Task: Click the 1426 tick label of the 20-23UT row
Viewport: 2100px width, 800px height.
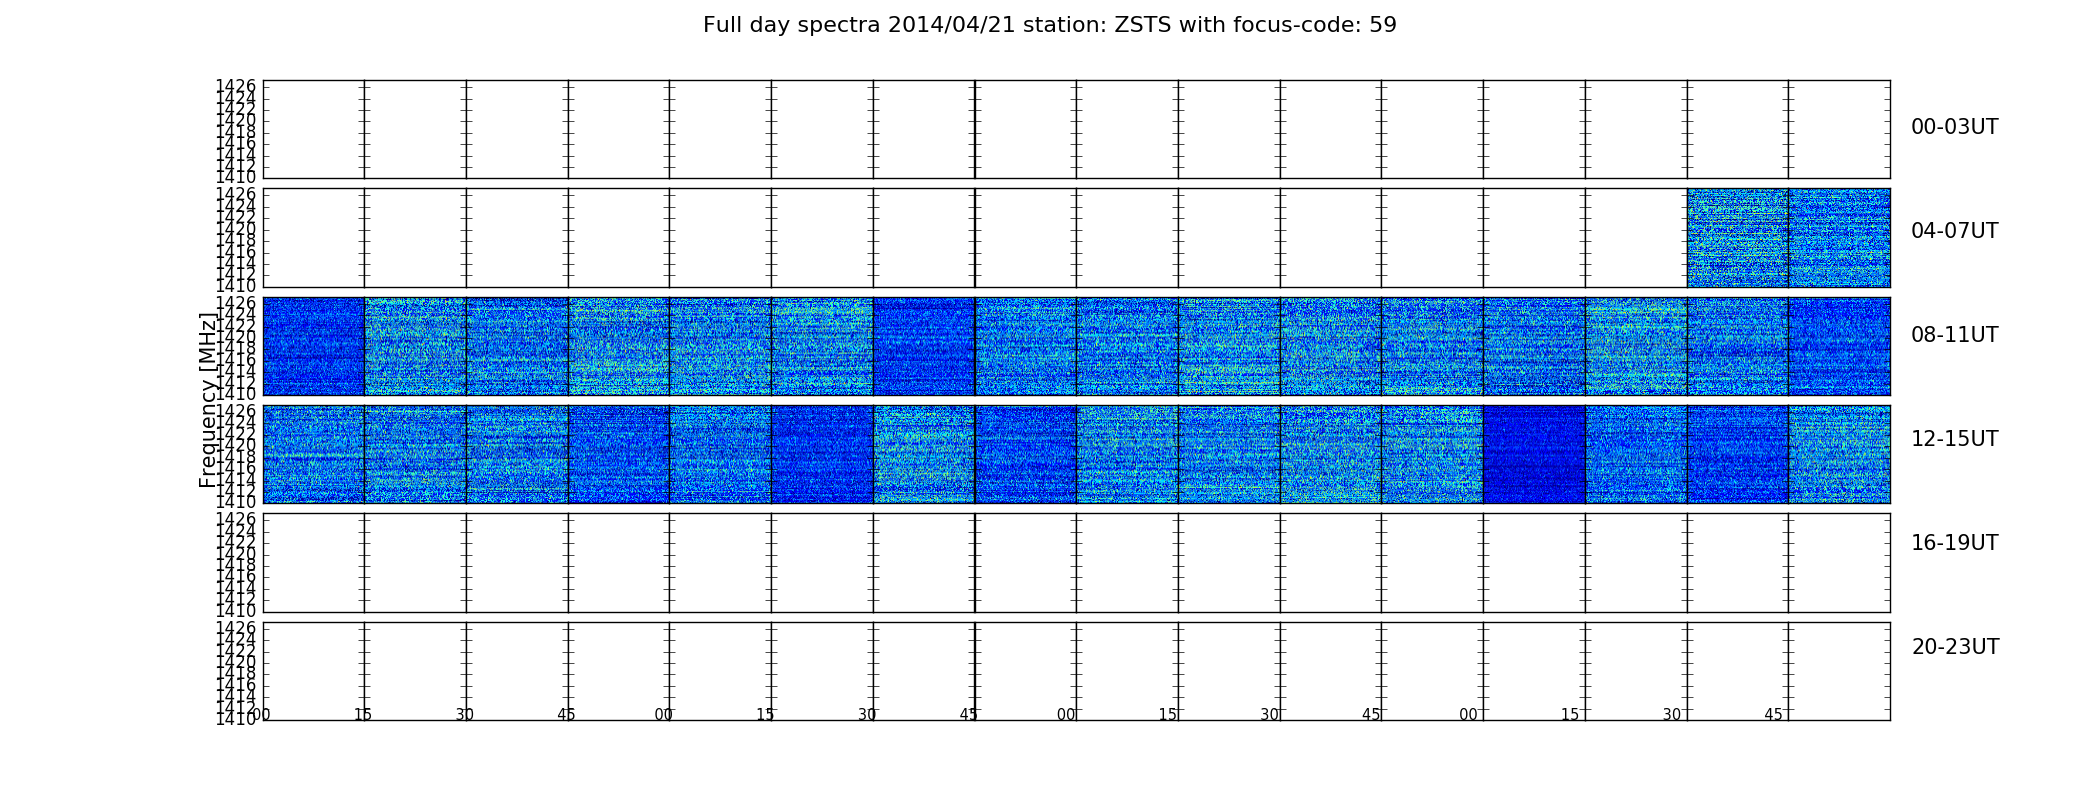Action: point(236,628)
